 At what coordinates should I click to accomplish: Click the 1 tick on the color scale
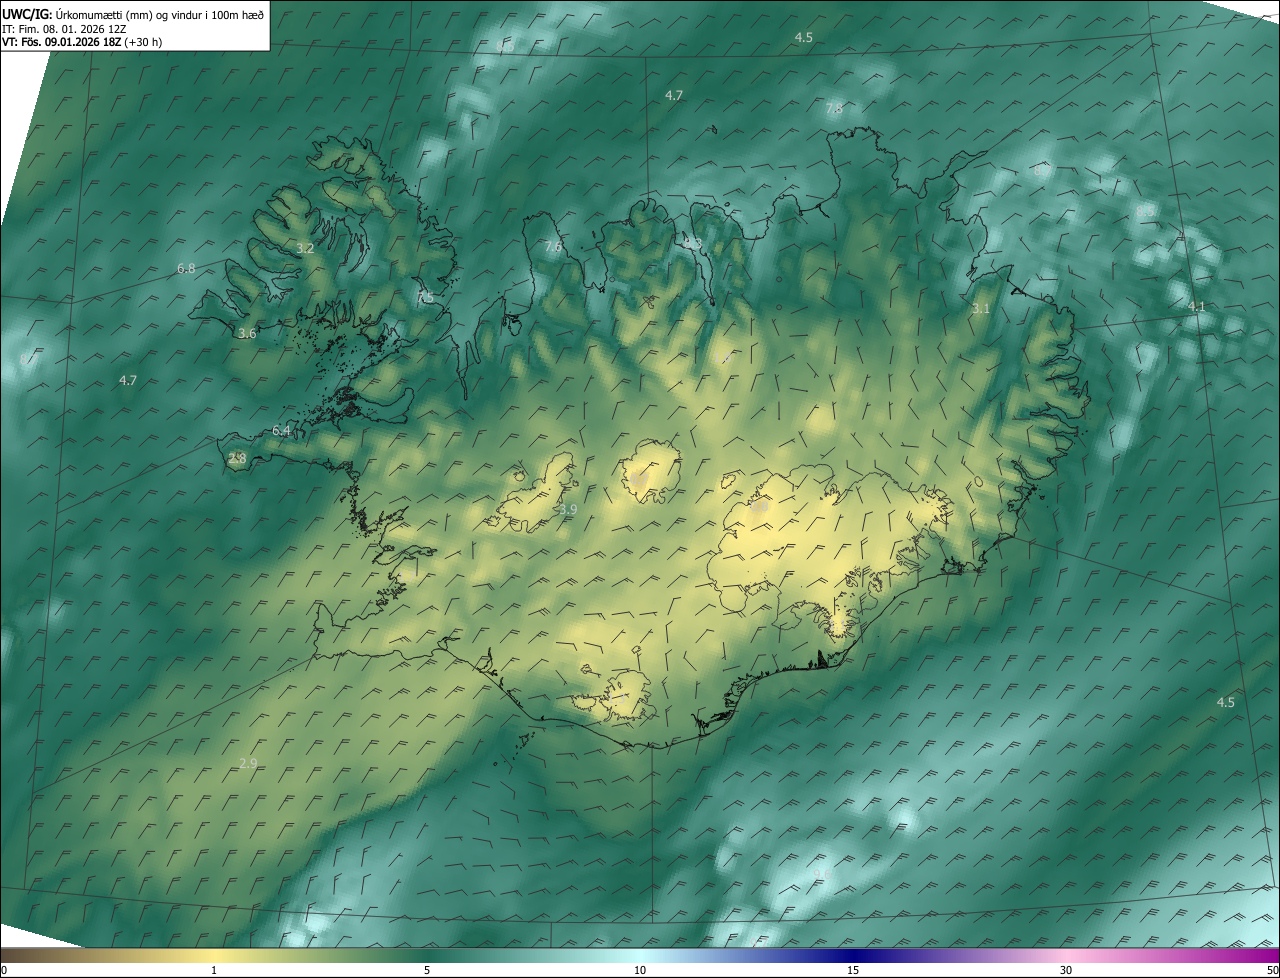214,971
